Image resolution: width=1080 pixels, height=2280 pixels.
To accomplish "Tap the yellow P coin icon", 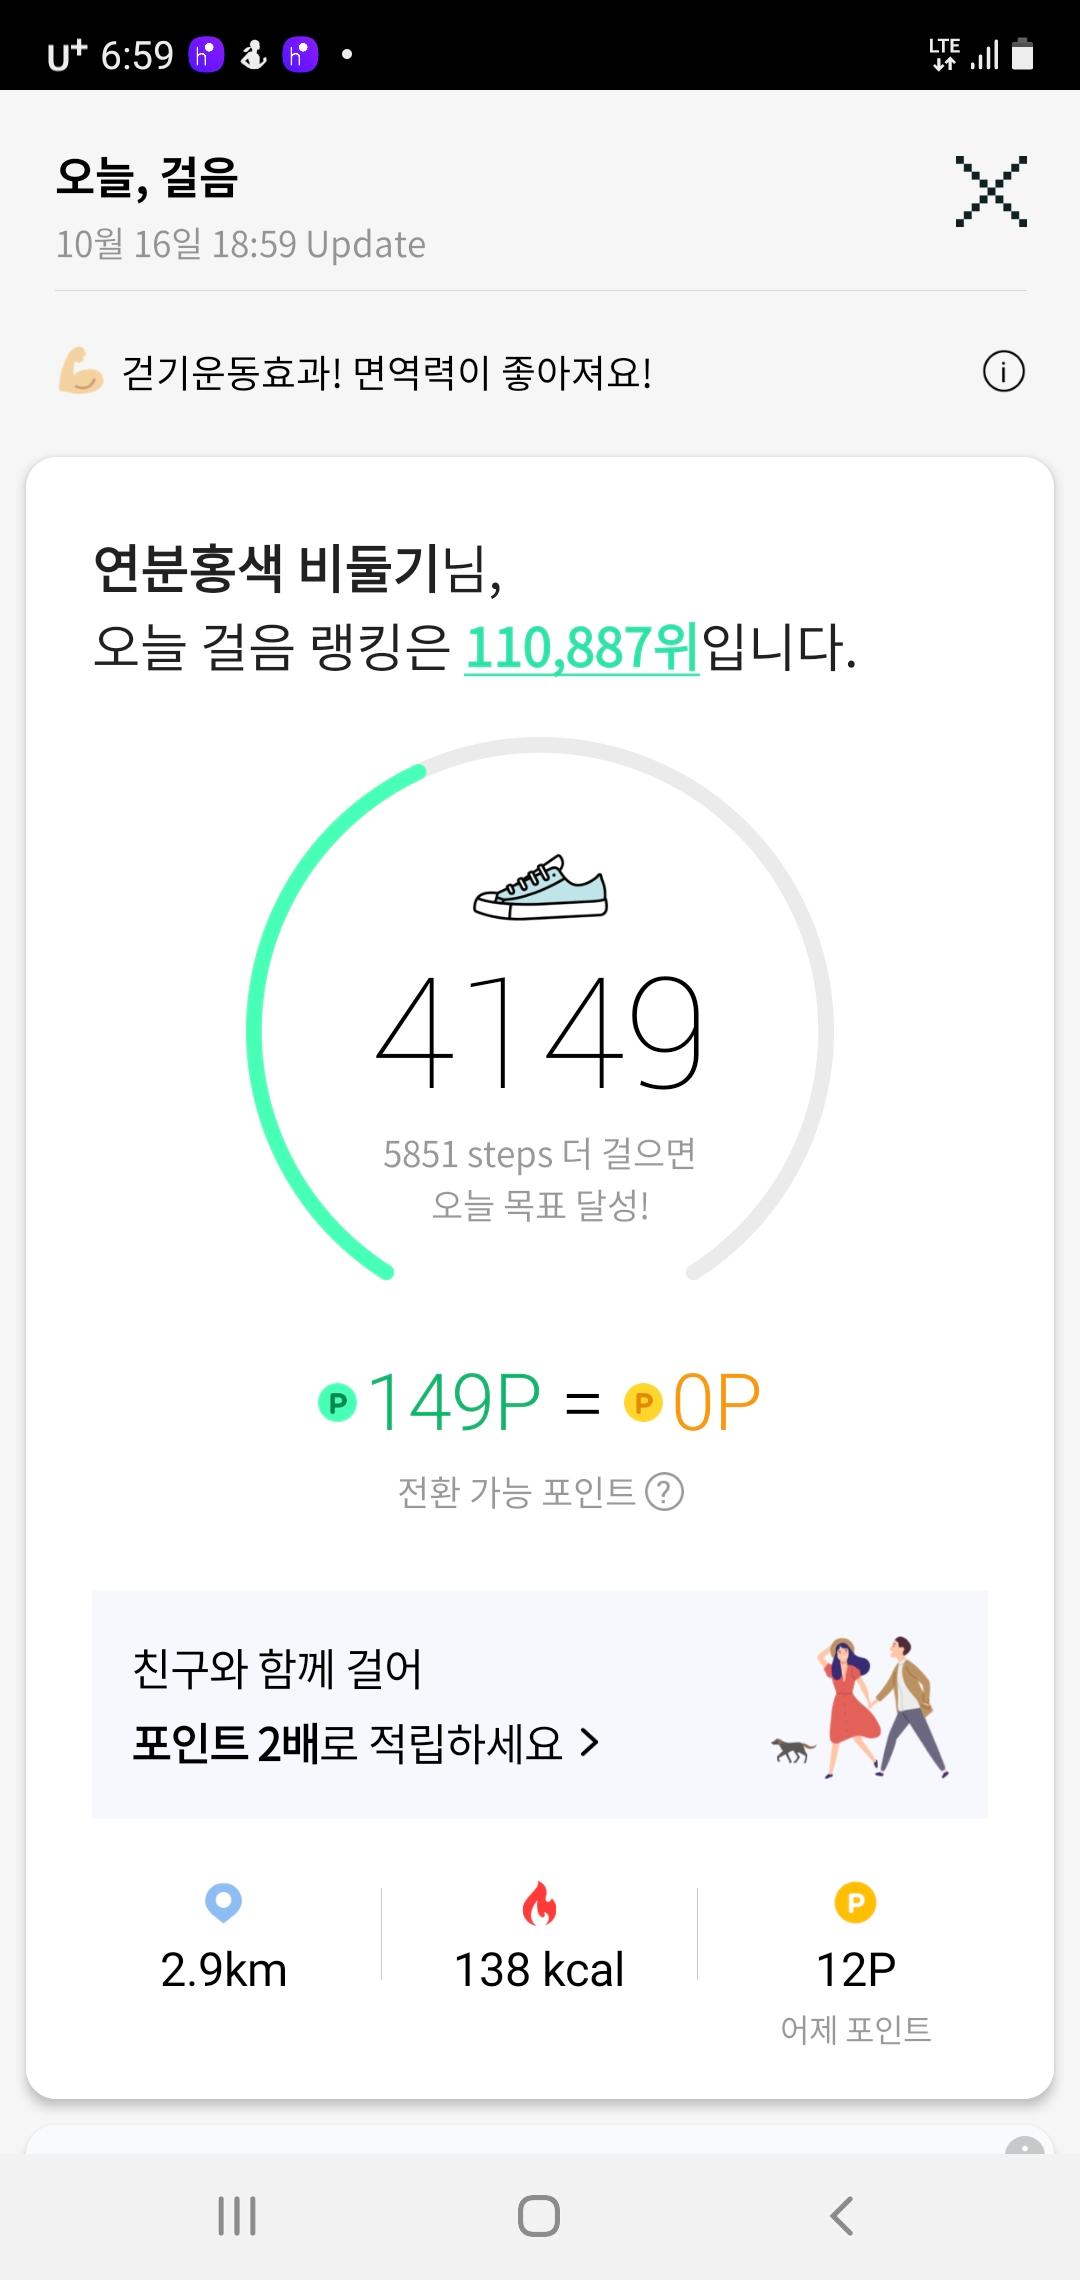I will [x=644, y=1403].
